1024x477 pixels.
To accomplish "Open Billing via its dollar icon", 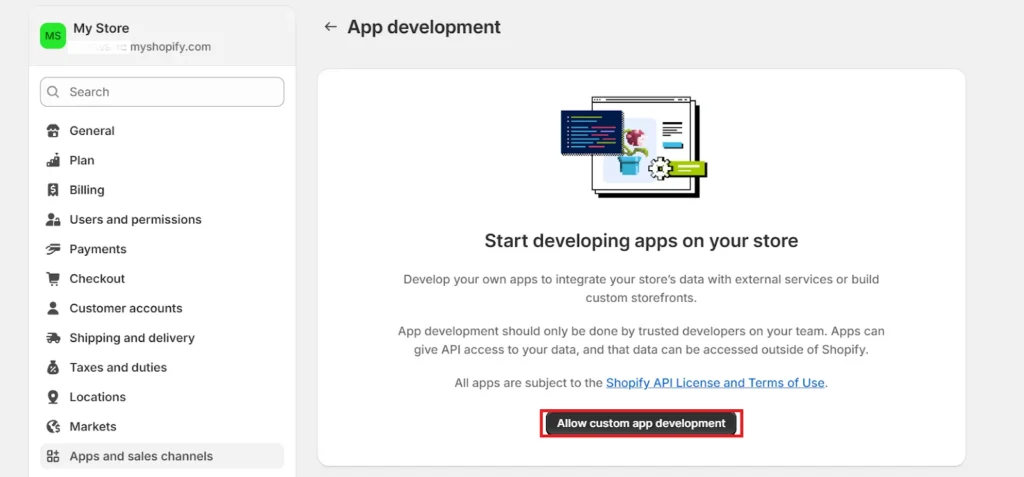I will [x=53, y=190].
